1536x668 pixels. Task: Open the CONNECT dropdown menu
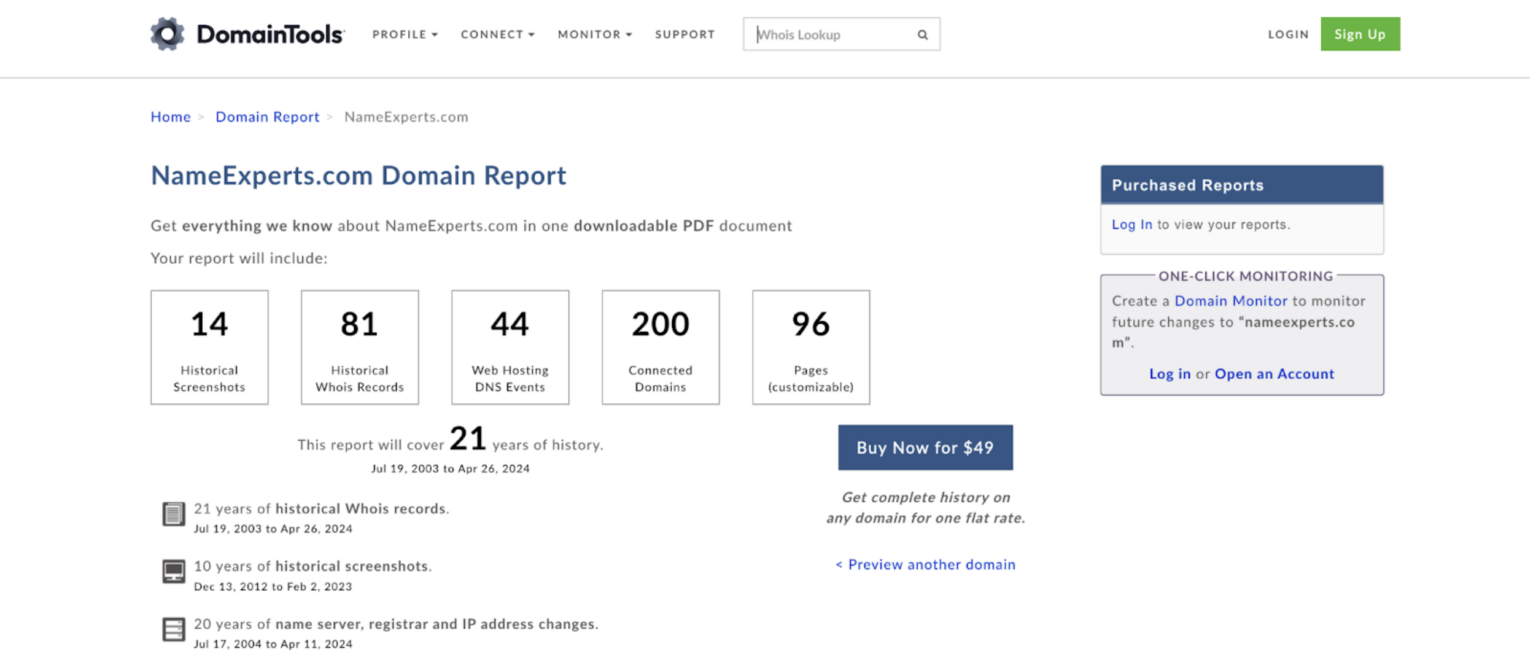pos(498,34)
